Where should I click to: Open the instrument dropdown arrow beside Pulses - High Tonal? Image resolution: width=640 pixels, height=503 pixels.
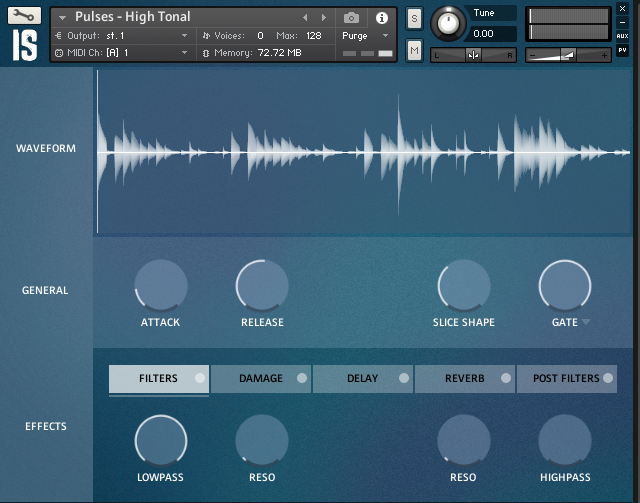pos(62,18)
